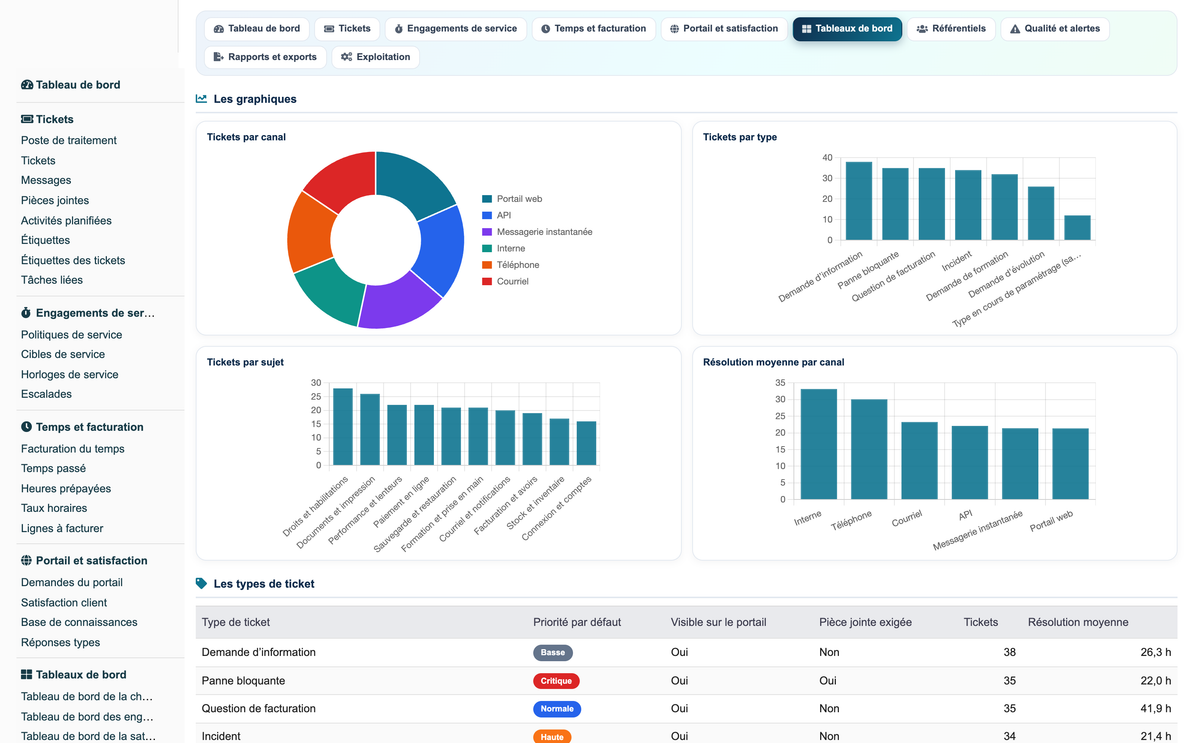Open the Escalades sidebar link

point(46,394)
